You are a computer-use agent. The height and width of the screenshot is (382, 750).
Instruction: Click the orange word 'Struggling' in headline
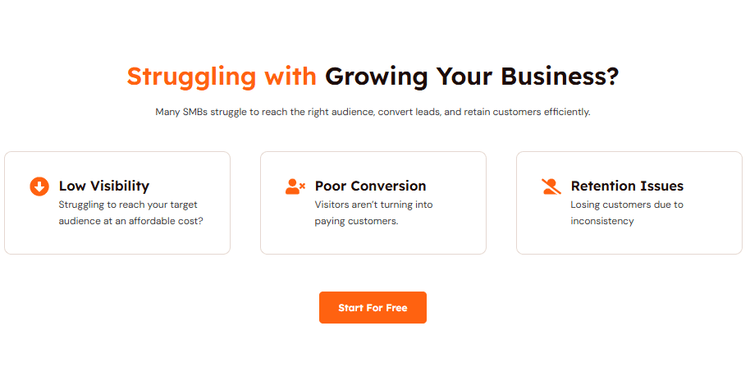pos(191,77)
